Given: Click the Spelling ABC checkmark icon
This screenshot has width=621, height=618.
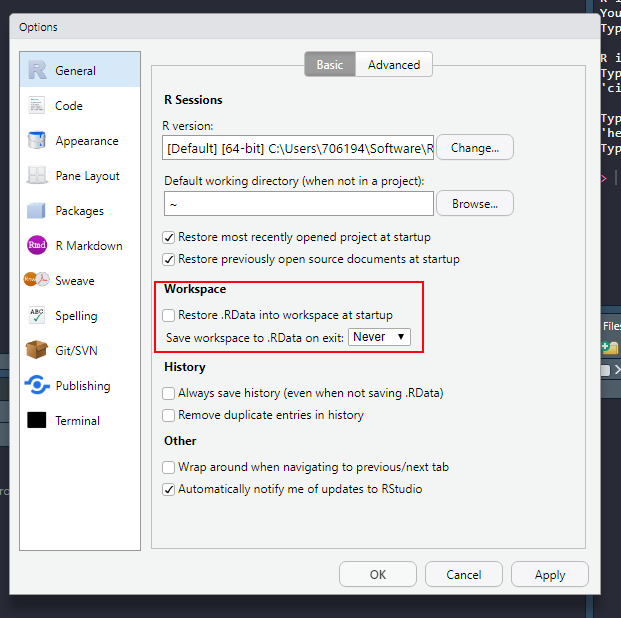Looking at the screenshot, I should point(37,315).
